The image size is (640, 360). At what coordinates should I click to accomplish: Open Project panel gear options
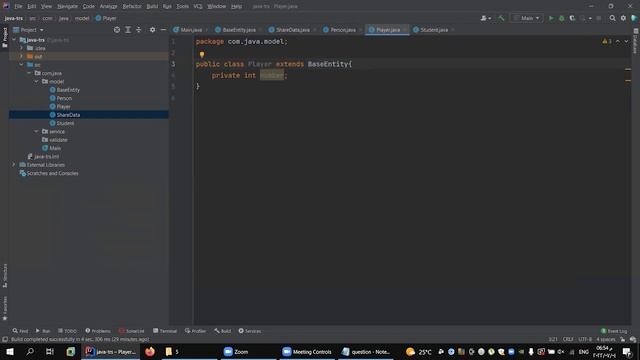click(x=152, y=30)
